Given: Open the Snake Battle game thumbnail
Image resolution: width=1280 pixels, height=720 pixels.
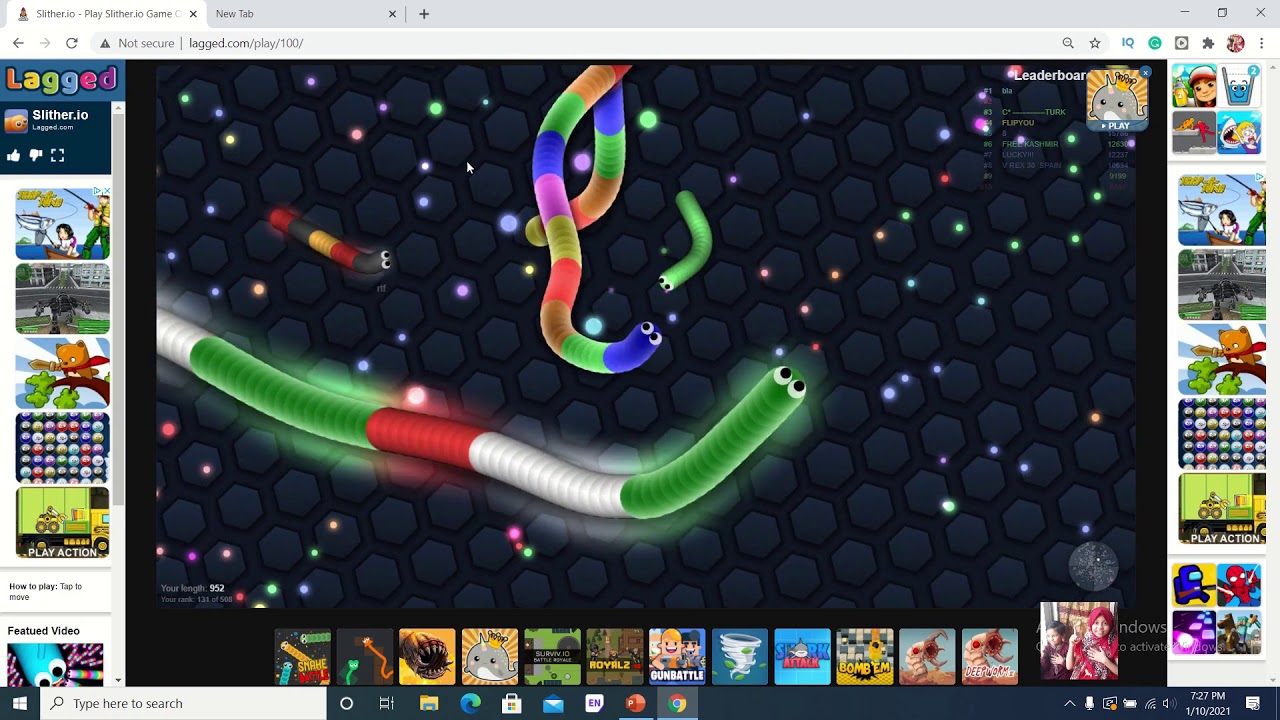Looking at the screenshot, I should pyautogui.click(x=303, y=657).
